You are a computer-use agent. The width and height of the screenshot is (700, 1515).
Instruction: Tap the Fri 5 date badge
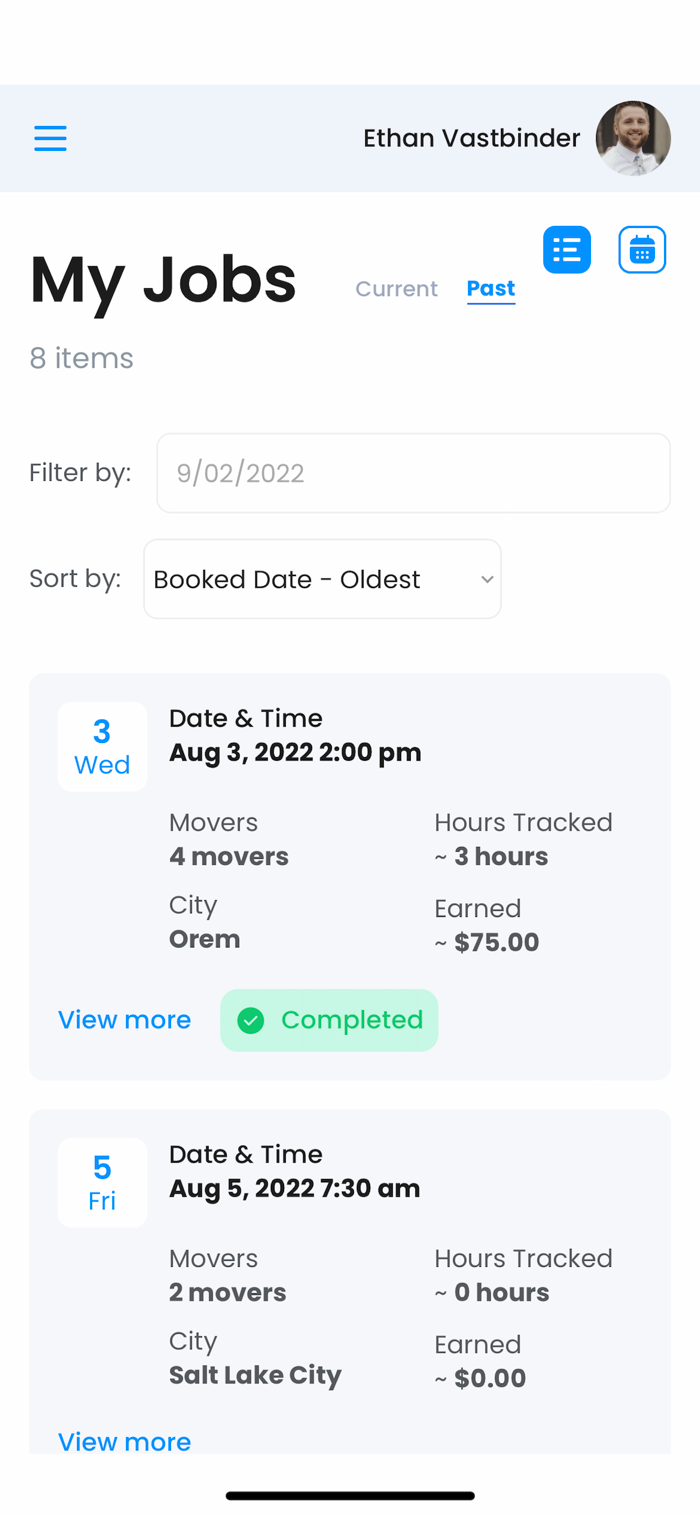pyautogui.click(x=102, y=1183)
